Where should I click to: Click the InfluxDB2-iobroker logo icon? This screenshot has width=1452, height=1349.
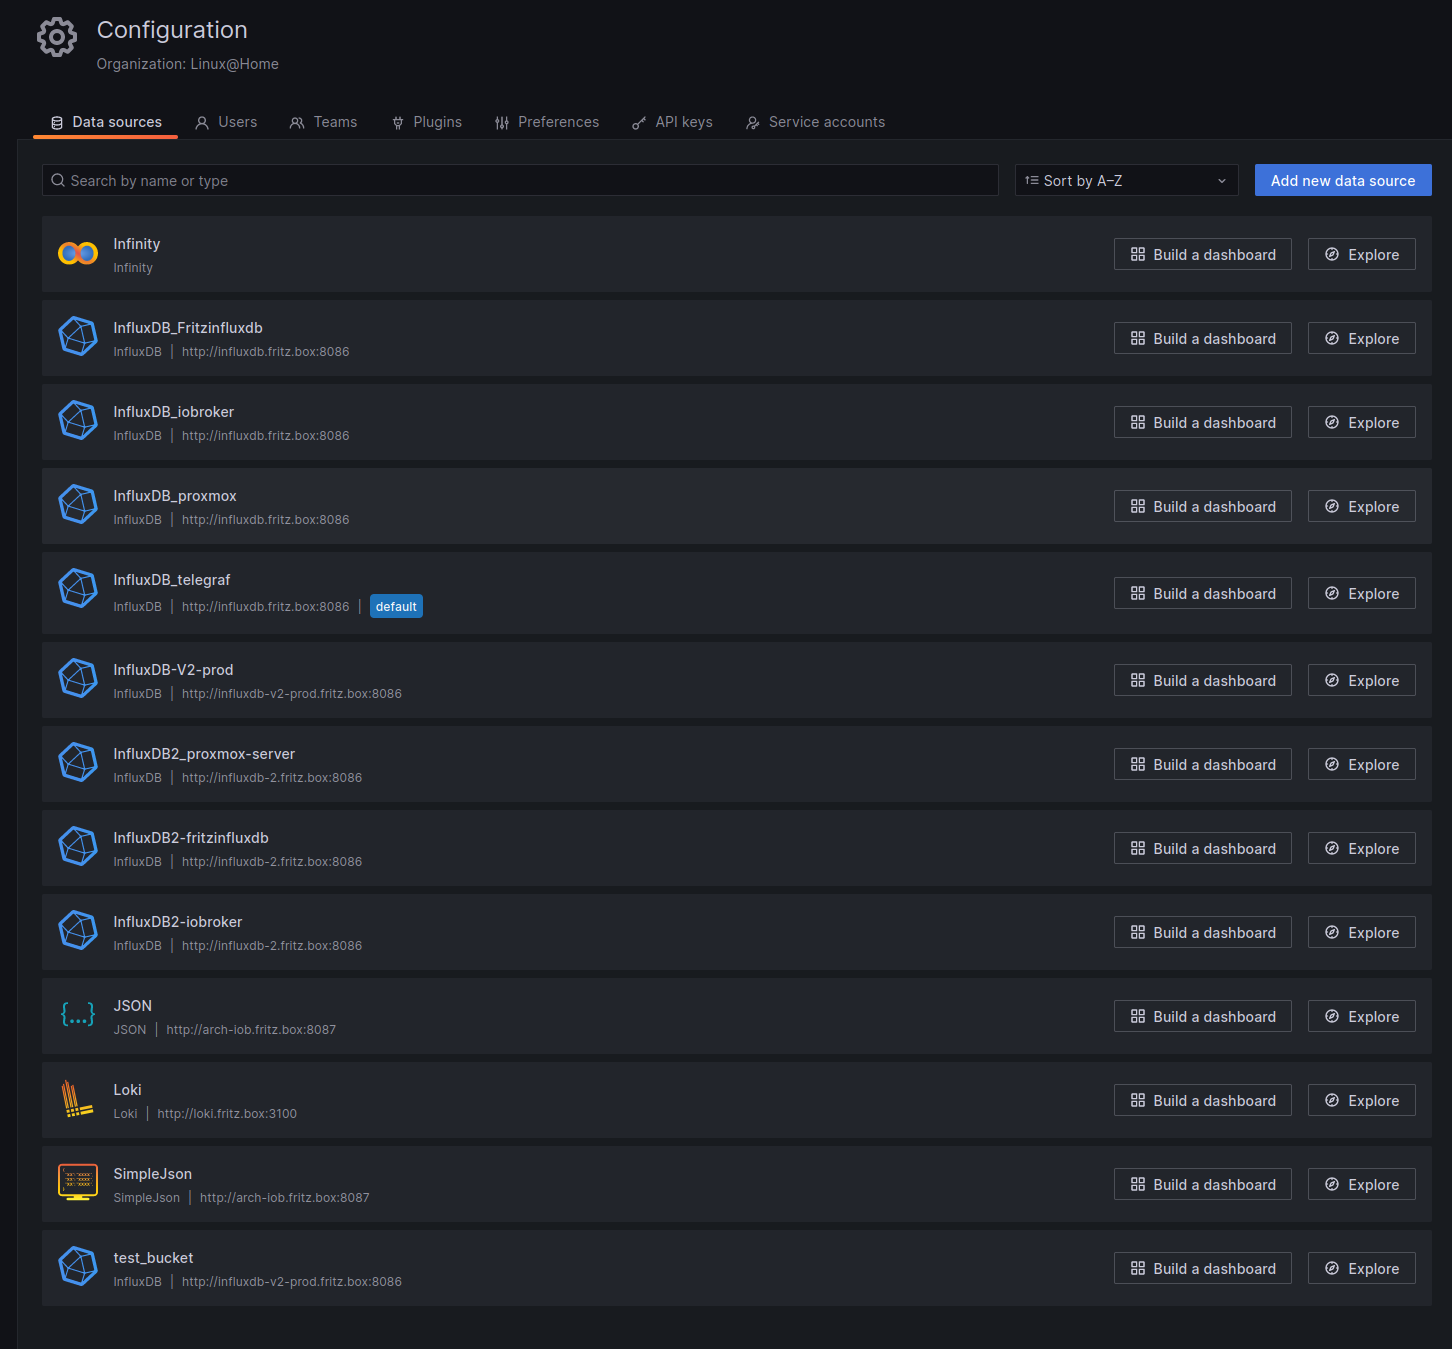[78, 931]
